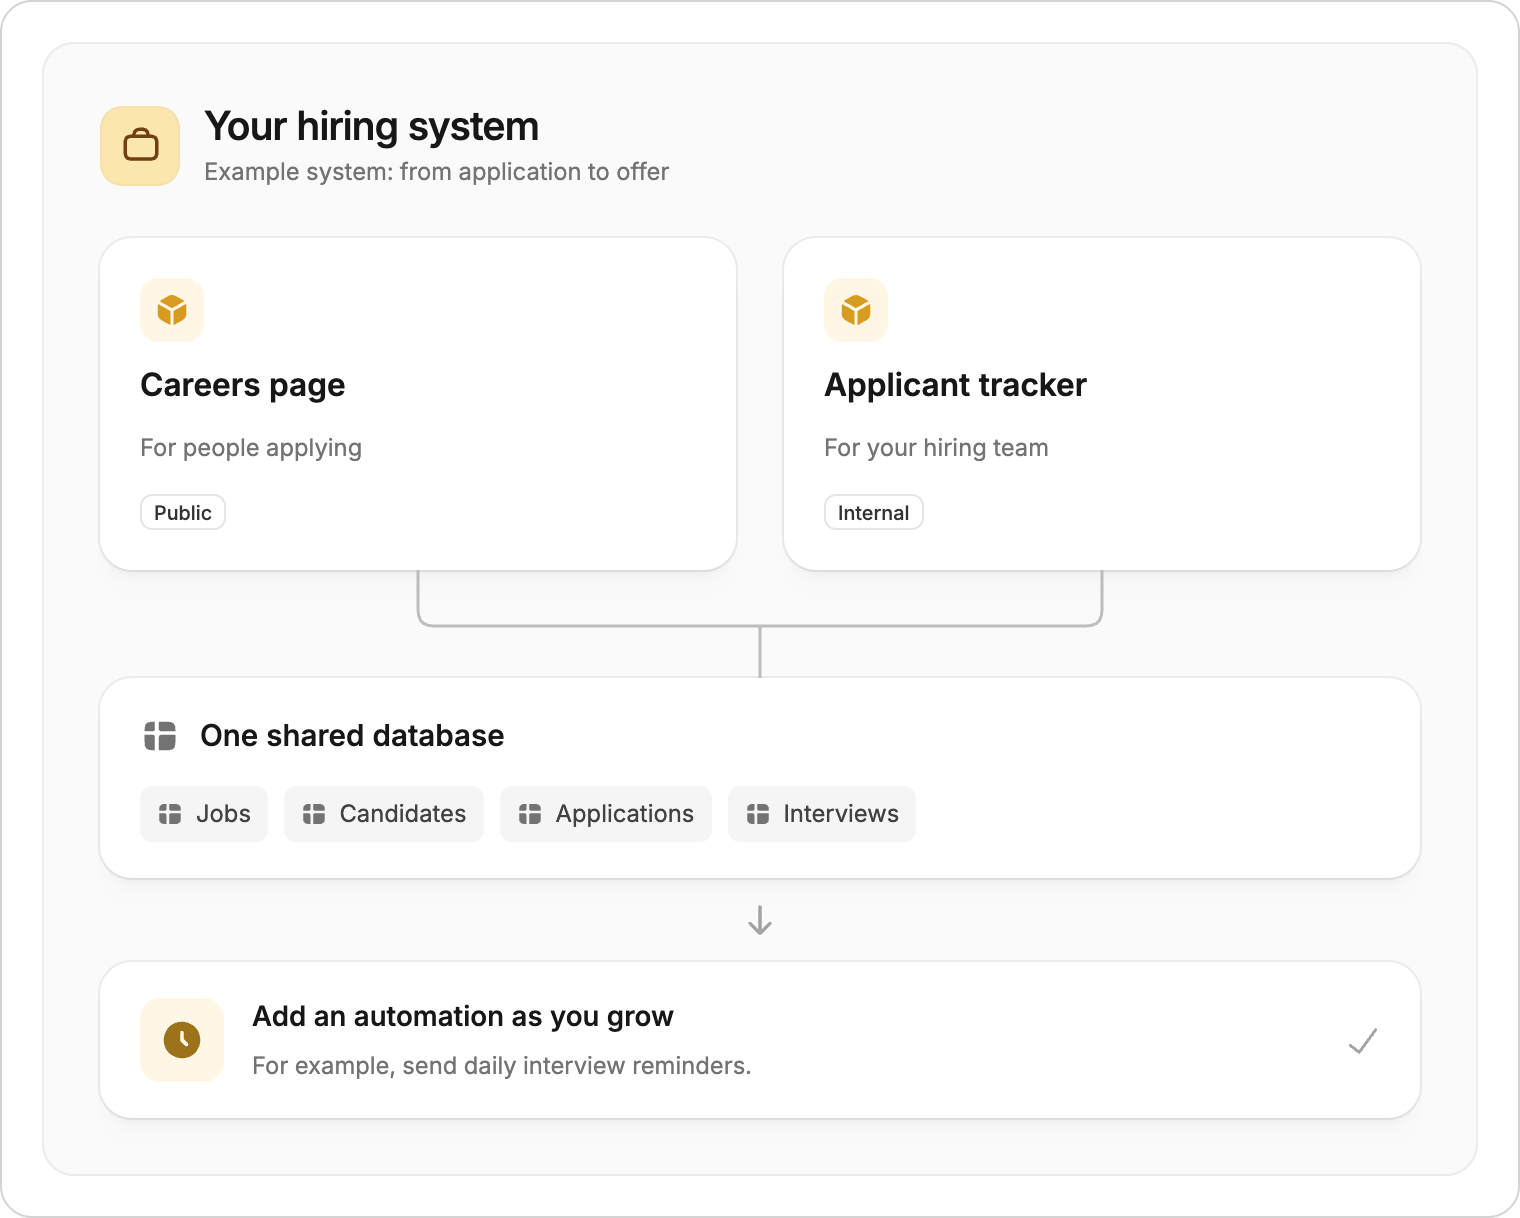
Task: Click the "For people applying" description
Action: point(251,448)
